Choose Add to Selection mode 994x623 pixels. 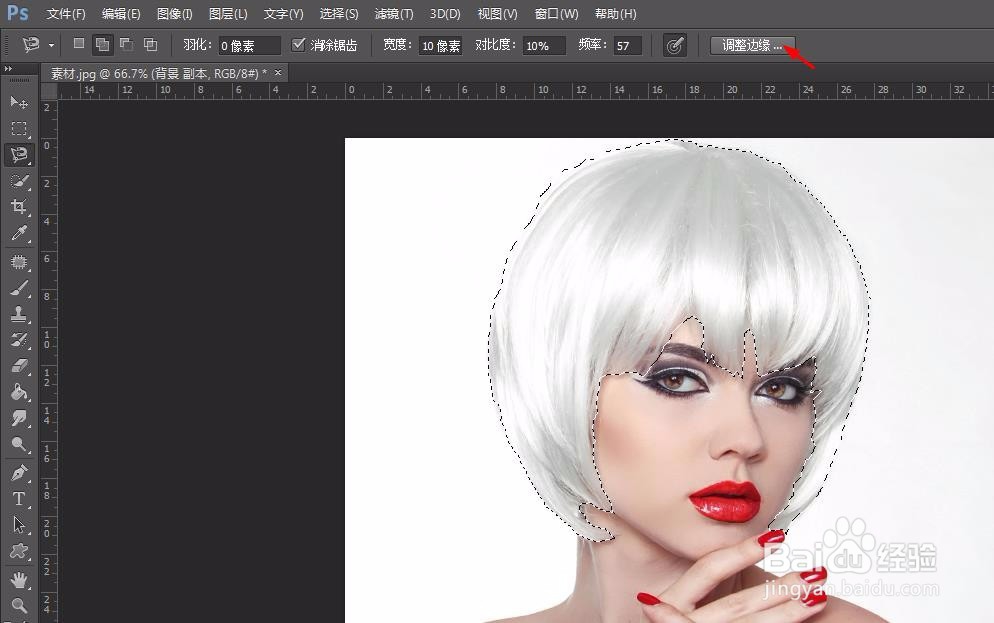(x=102, y=44)
